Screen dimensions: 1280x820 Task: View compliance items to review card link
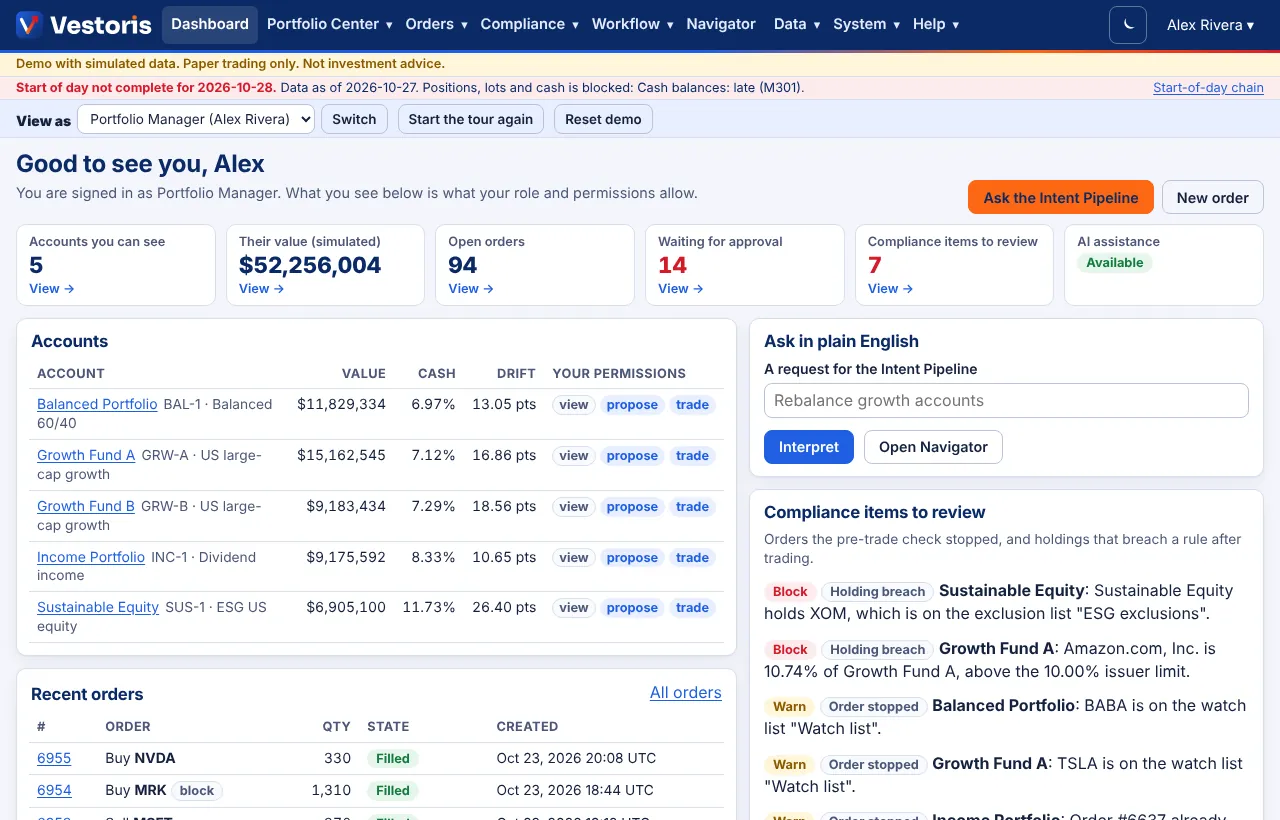891,288
